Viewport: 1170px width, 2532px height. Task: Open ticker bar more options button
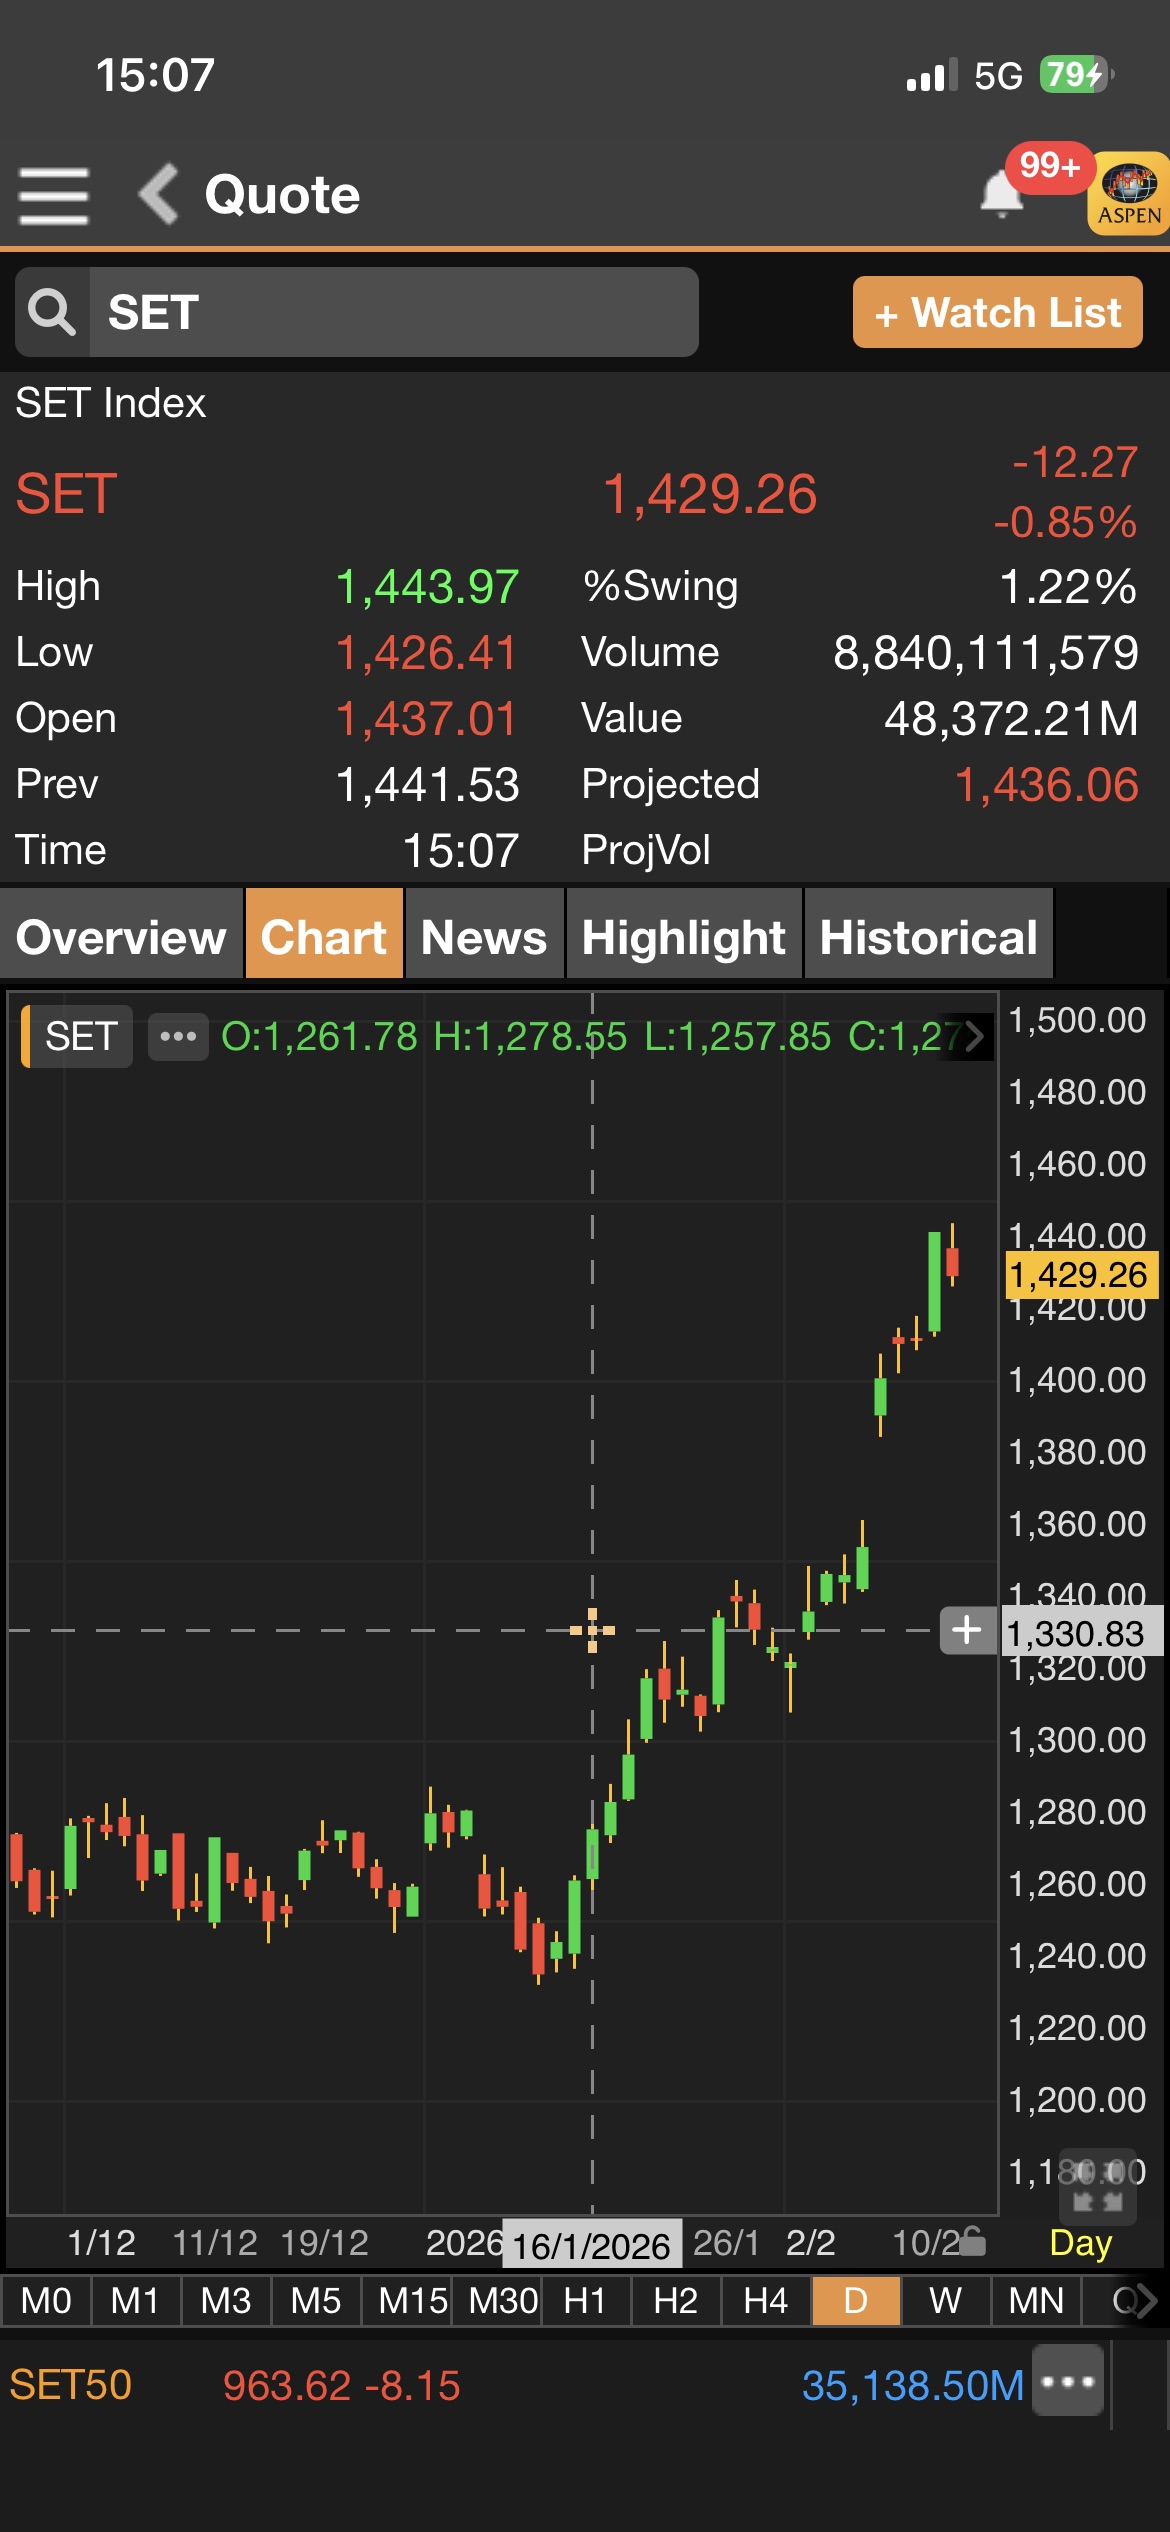(x=1068, y=2383)
